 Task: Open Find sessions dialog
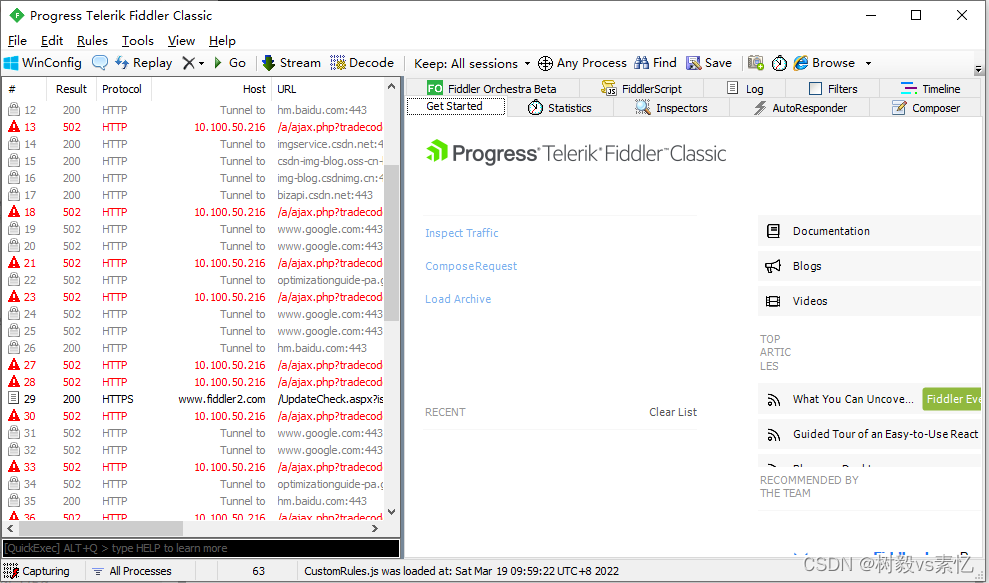[655, 63]
